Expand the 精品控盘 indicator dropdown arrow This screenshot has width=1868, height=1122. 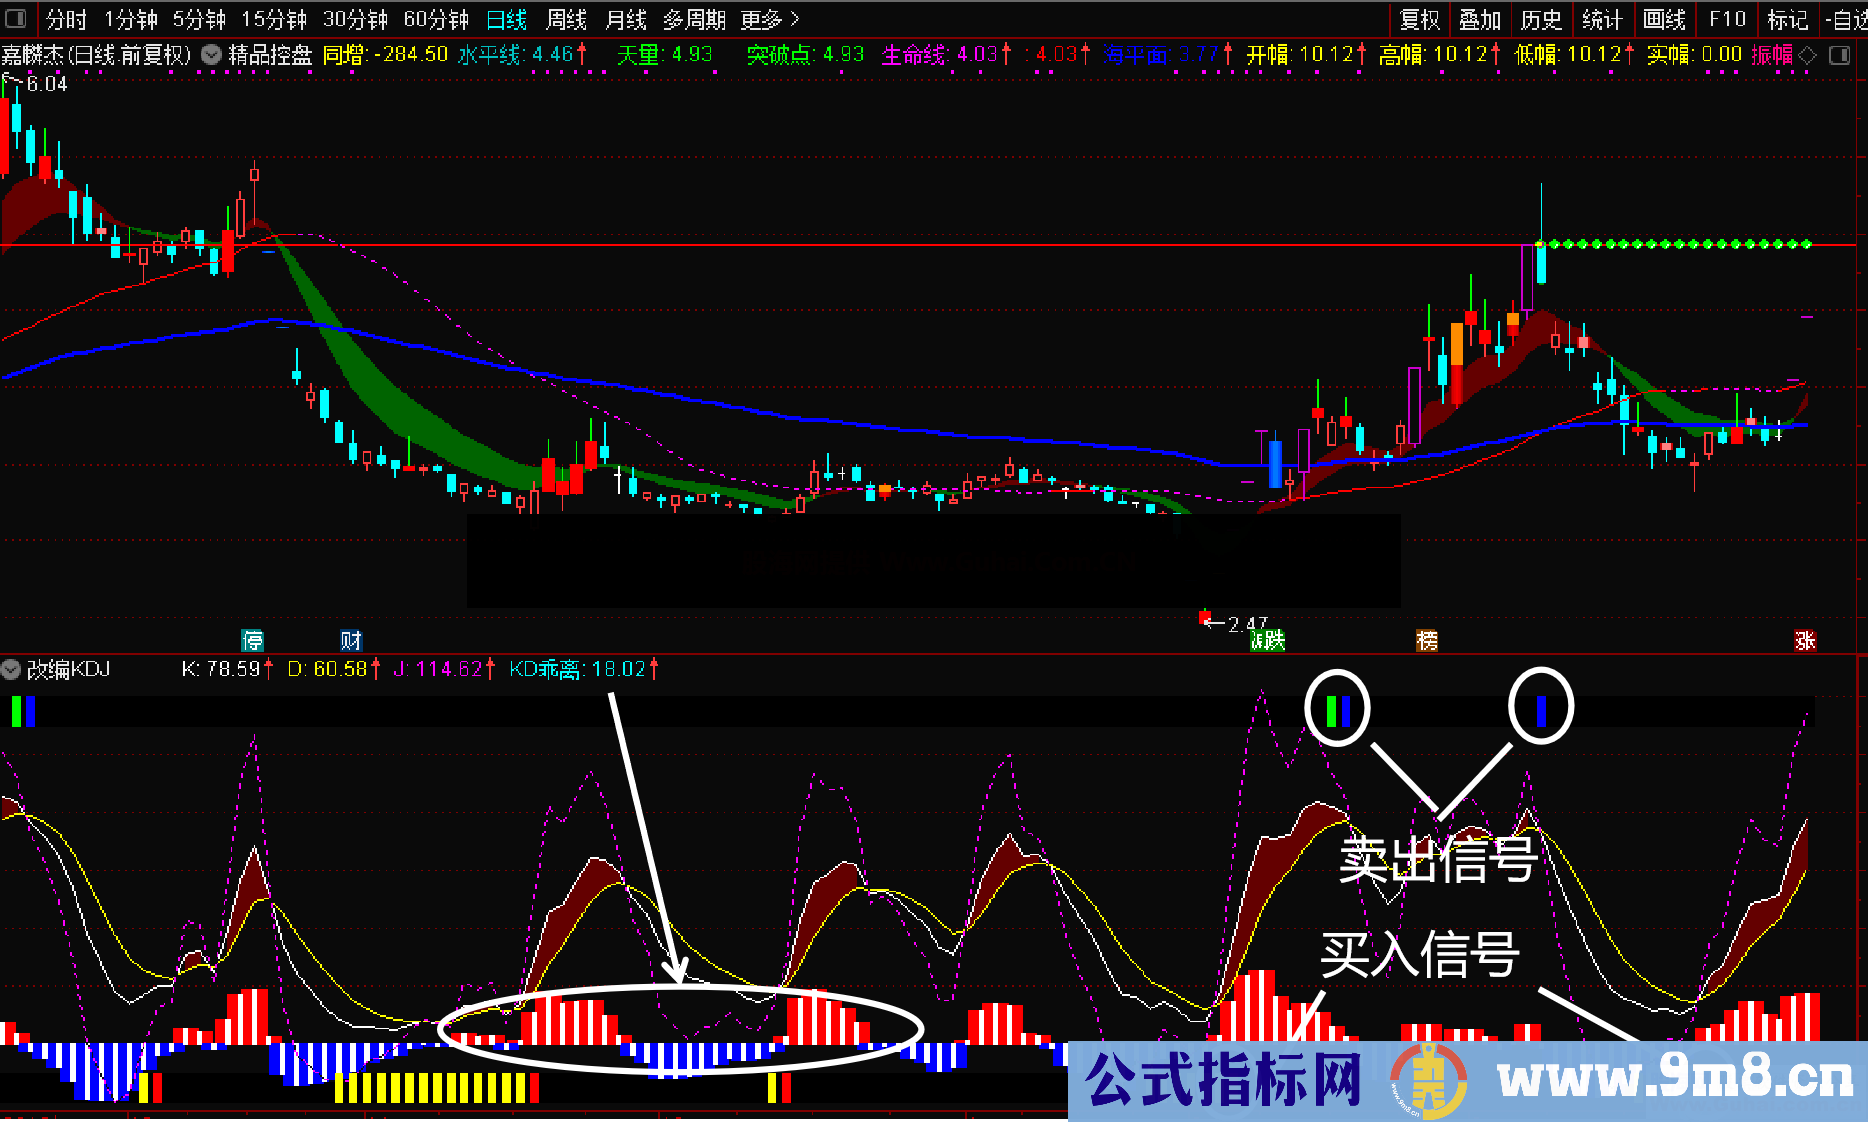(211, 55)
